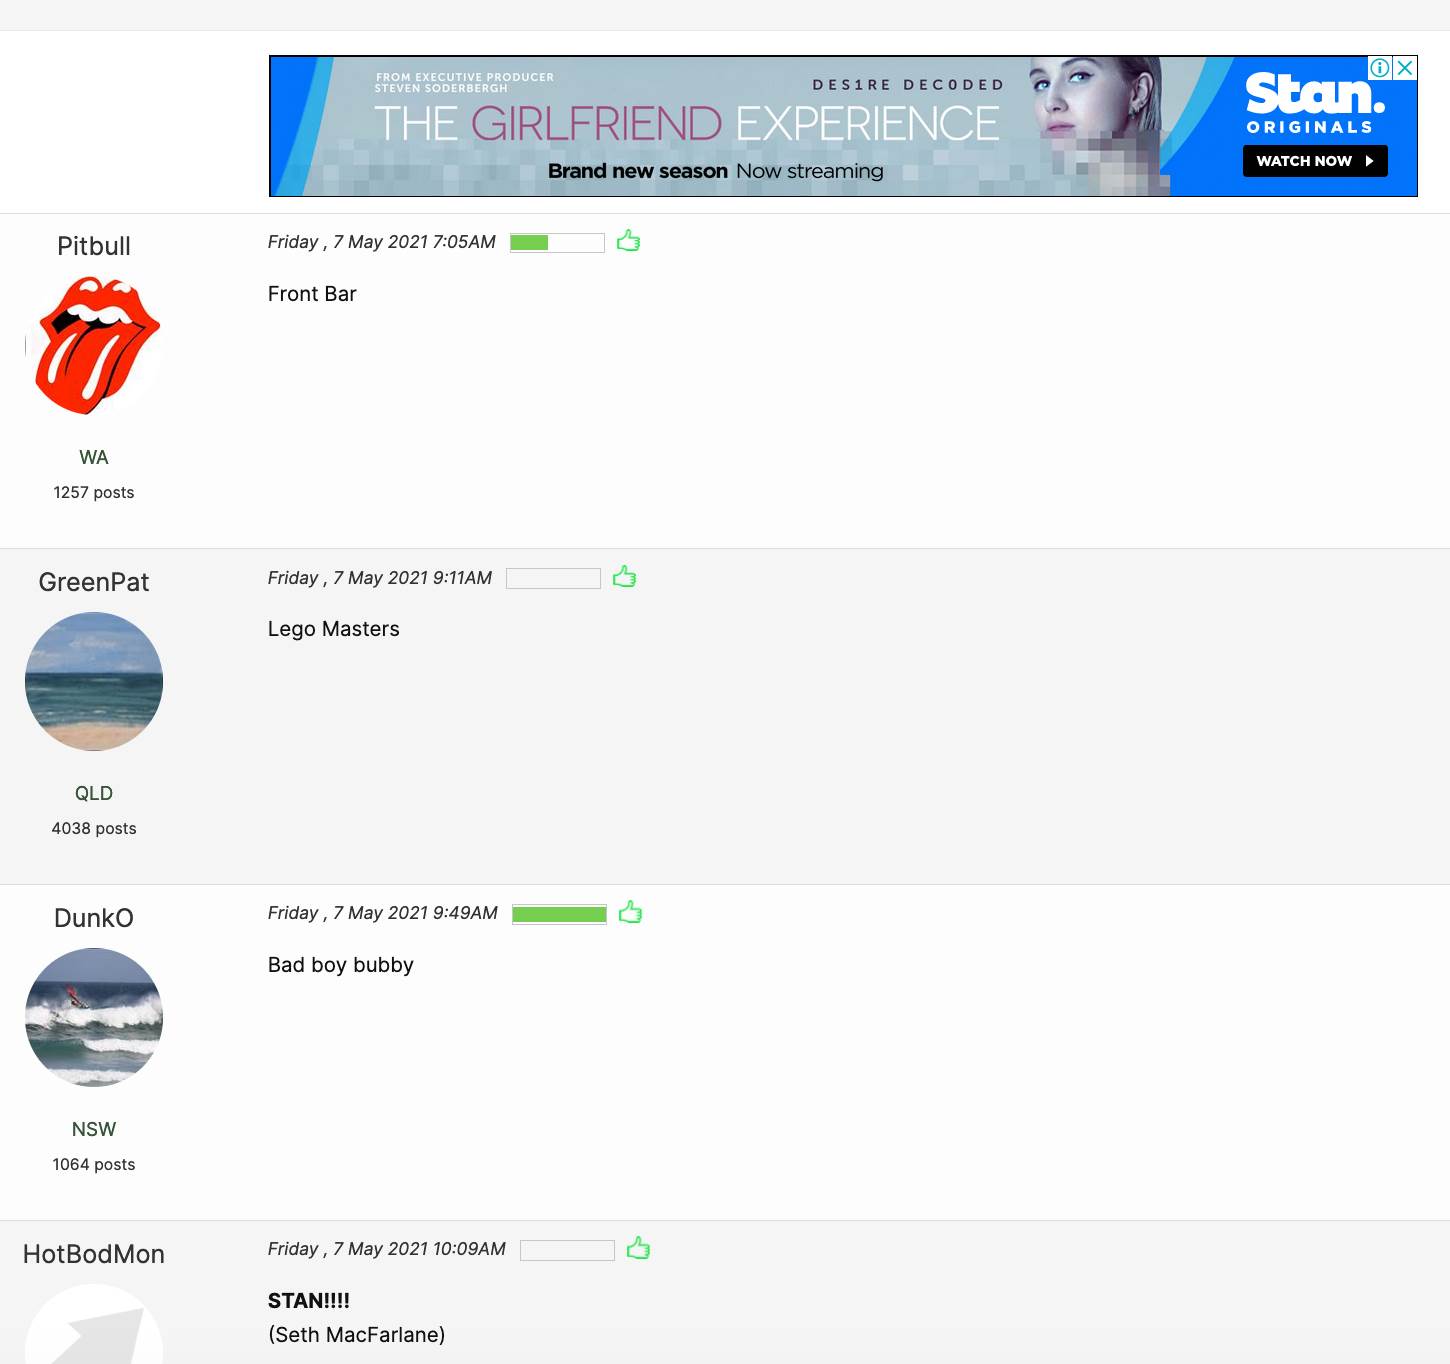
Task: Click GreenPat's beach avatar picture
Action: [94, 682]
